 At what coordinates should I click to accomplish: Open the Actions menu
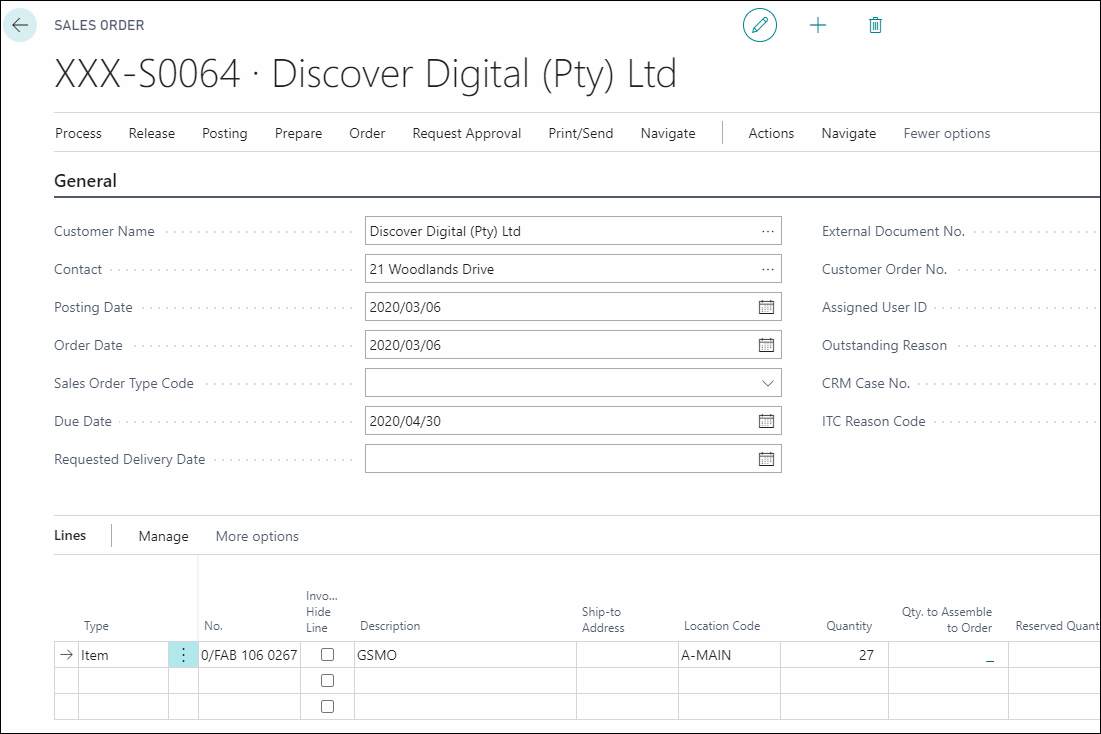[771, 133]
